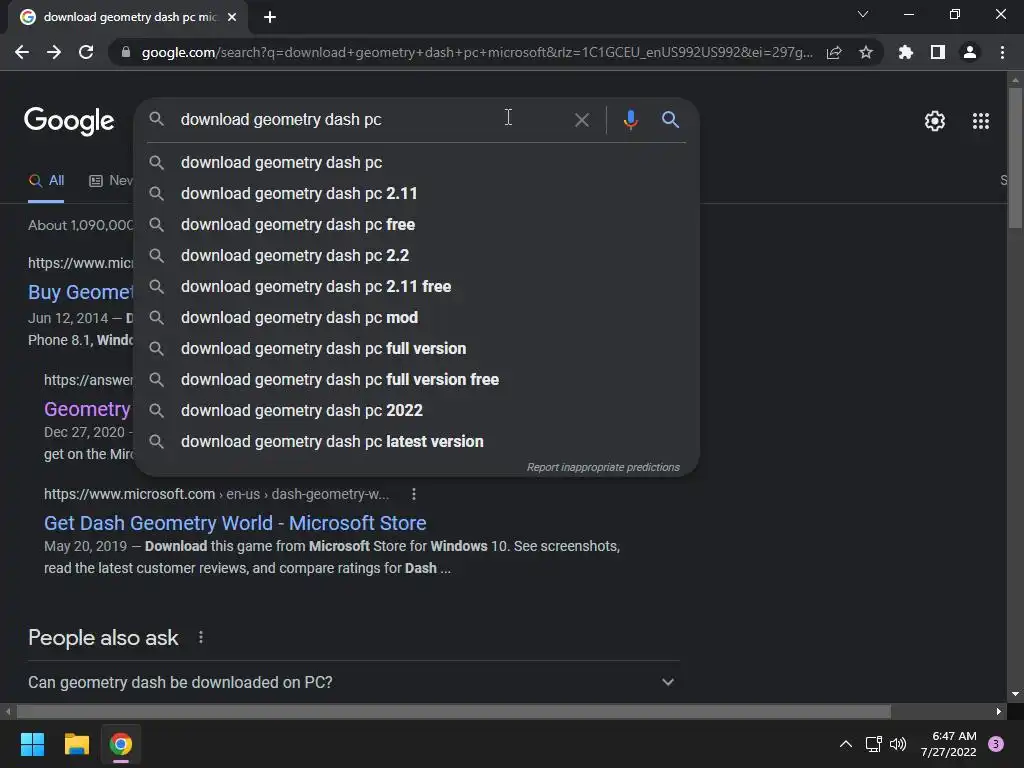
Task: Expand 'Can geometry dash be downloaded on PC?'
Action: (x=353, y=682)
